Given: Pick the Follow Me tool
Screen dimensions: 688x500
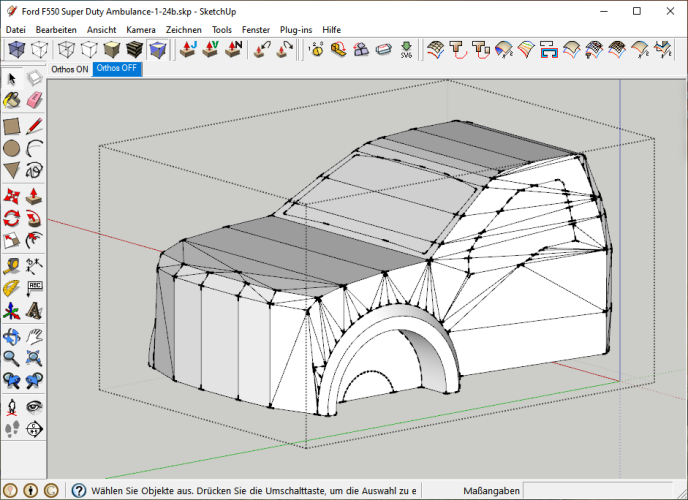Looking at the screenshot, I should tap(34, 218).
